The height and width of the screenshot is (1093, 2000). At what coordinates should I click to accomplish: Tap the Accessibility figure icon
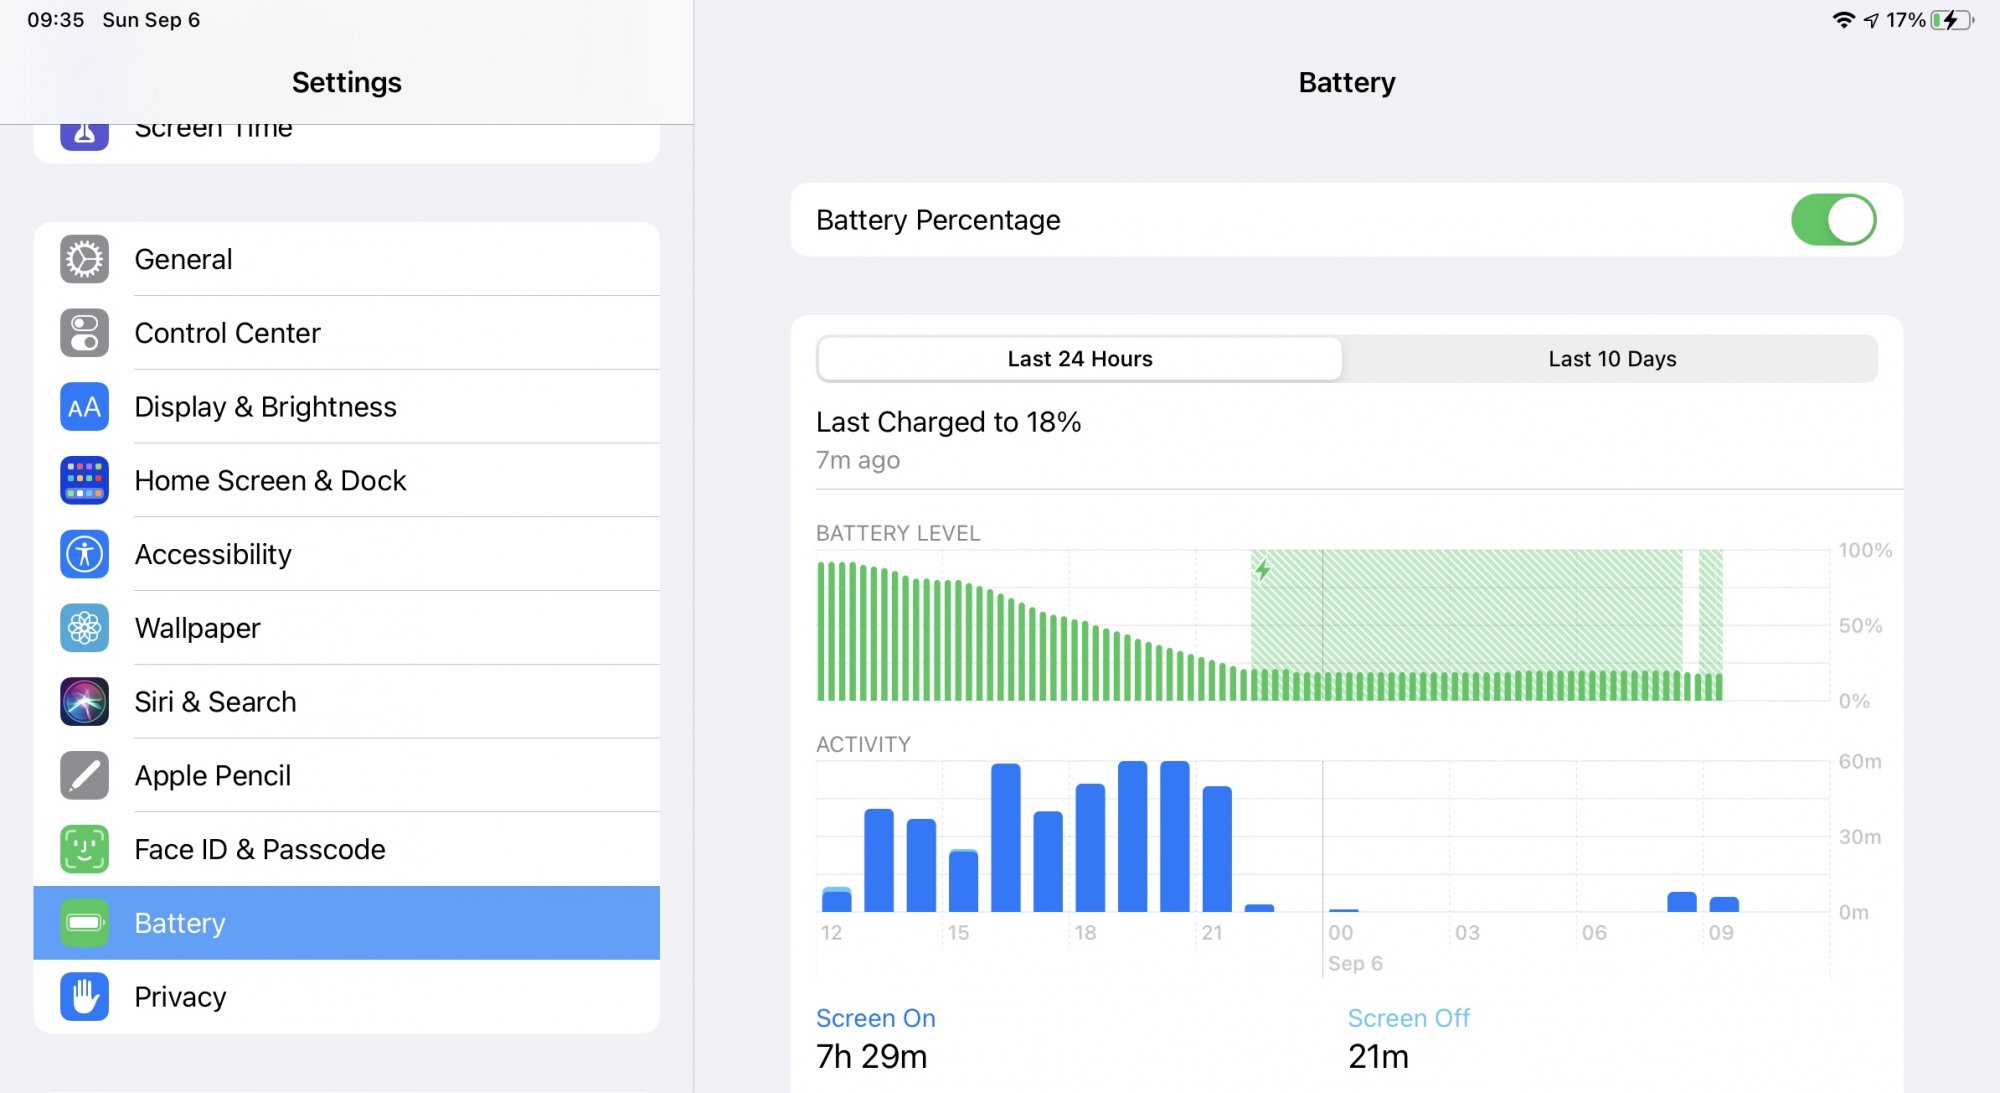click(x=84, y=554)
